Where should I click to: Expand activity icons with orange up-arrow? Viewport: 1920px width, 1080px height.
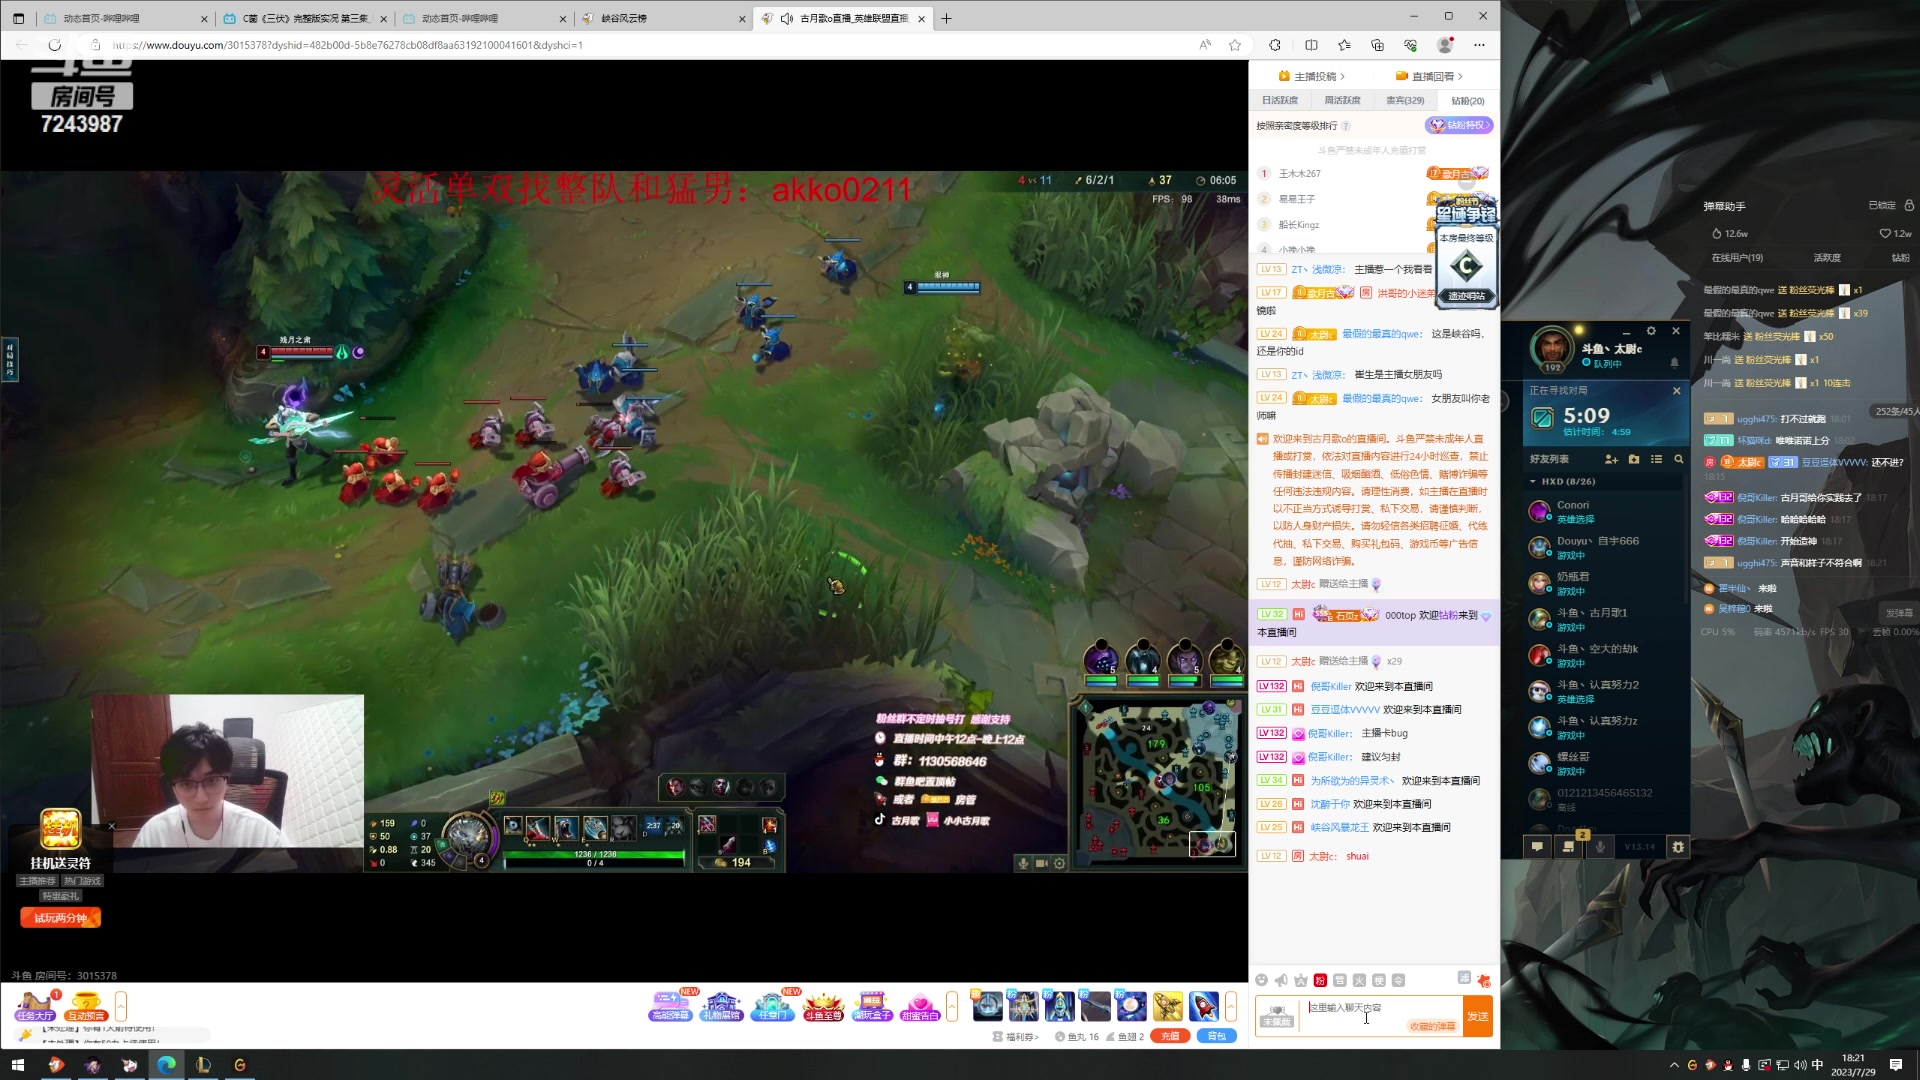pos(952,1006)
